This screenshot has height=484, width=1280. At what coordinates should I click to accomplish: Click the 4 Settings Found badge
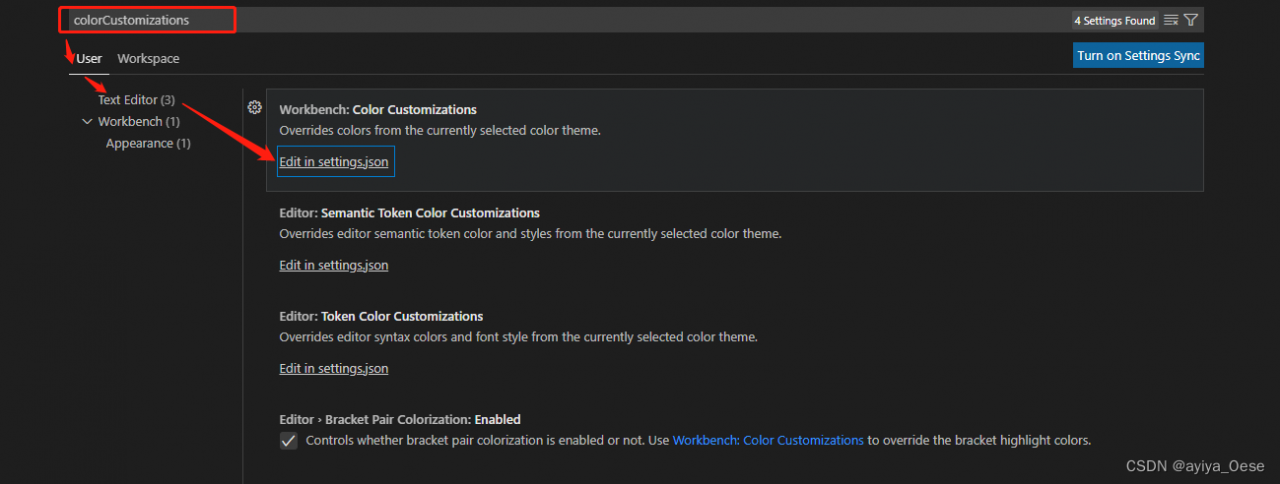1114,20
